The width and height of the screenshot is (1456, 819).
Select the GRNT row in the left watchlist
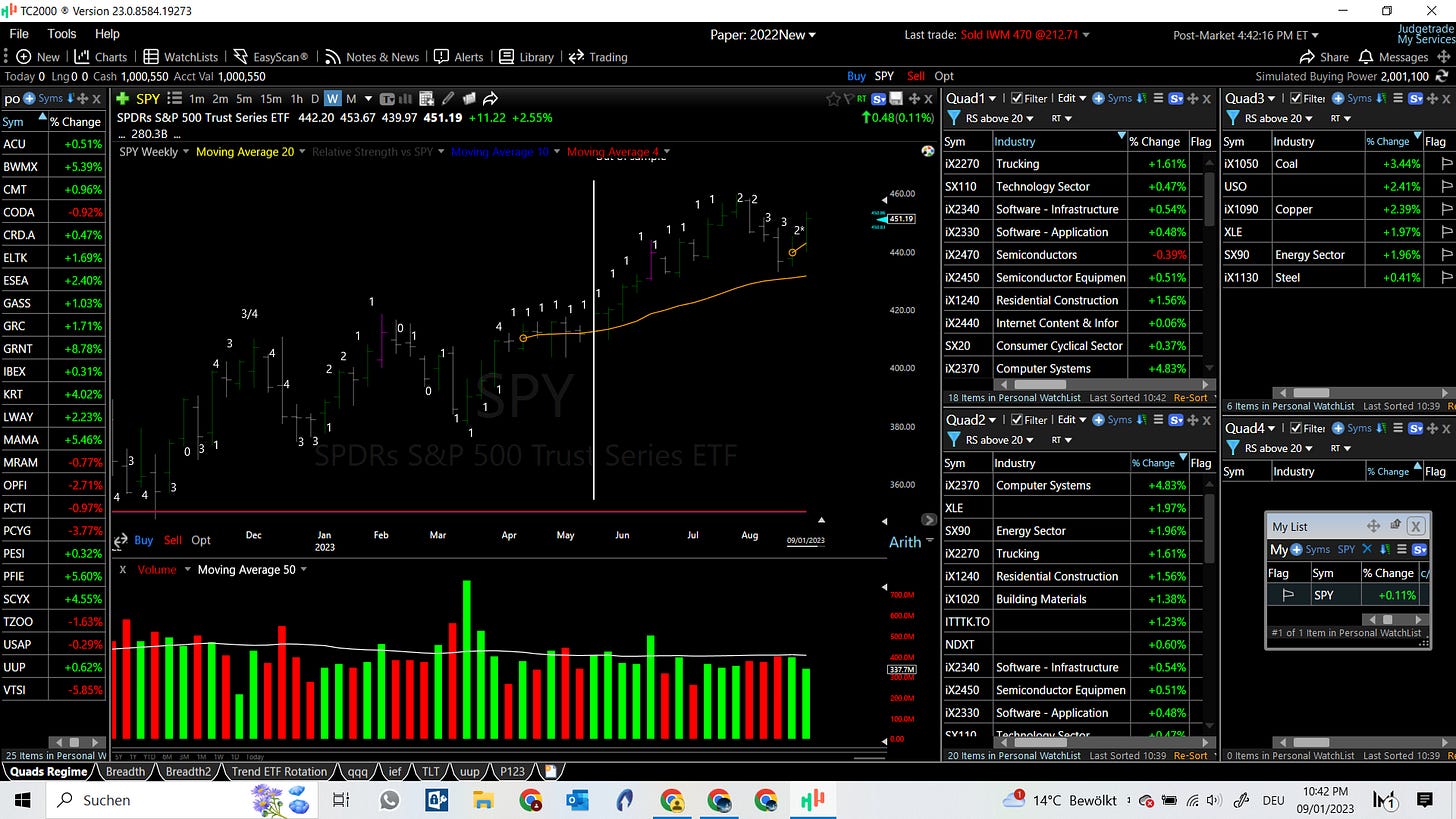(52, 348)
